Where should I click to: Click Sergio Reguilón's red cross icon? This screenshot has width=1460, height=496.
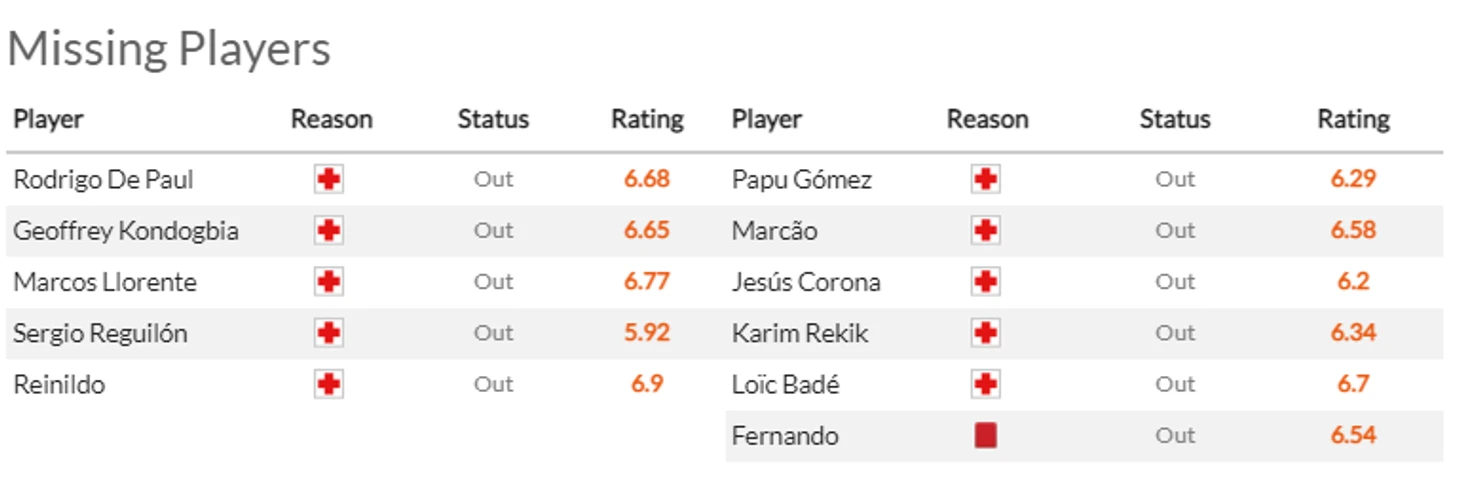pos(329,333)
